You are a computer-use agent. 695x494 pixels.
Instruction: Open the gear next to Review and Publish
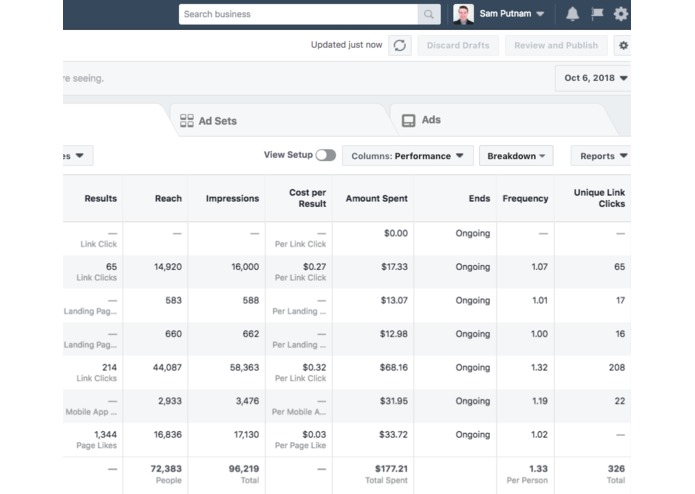[x=623, y=45]
